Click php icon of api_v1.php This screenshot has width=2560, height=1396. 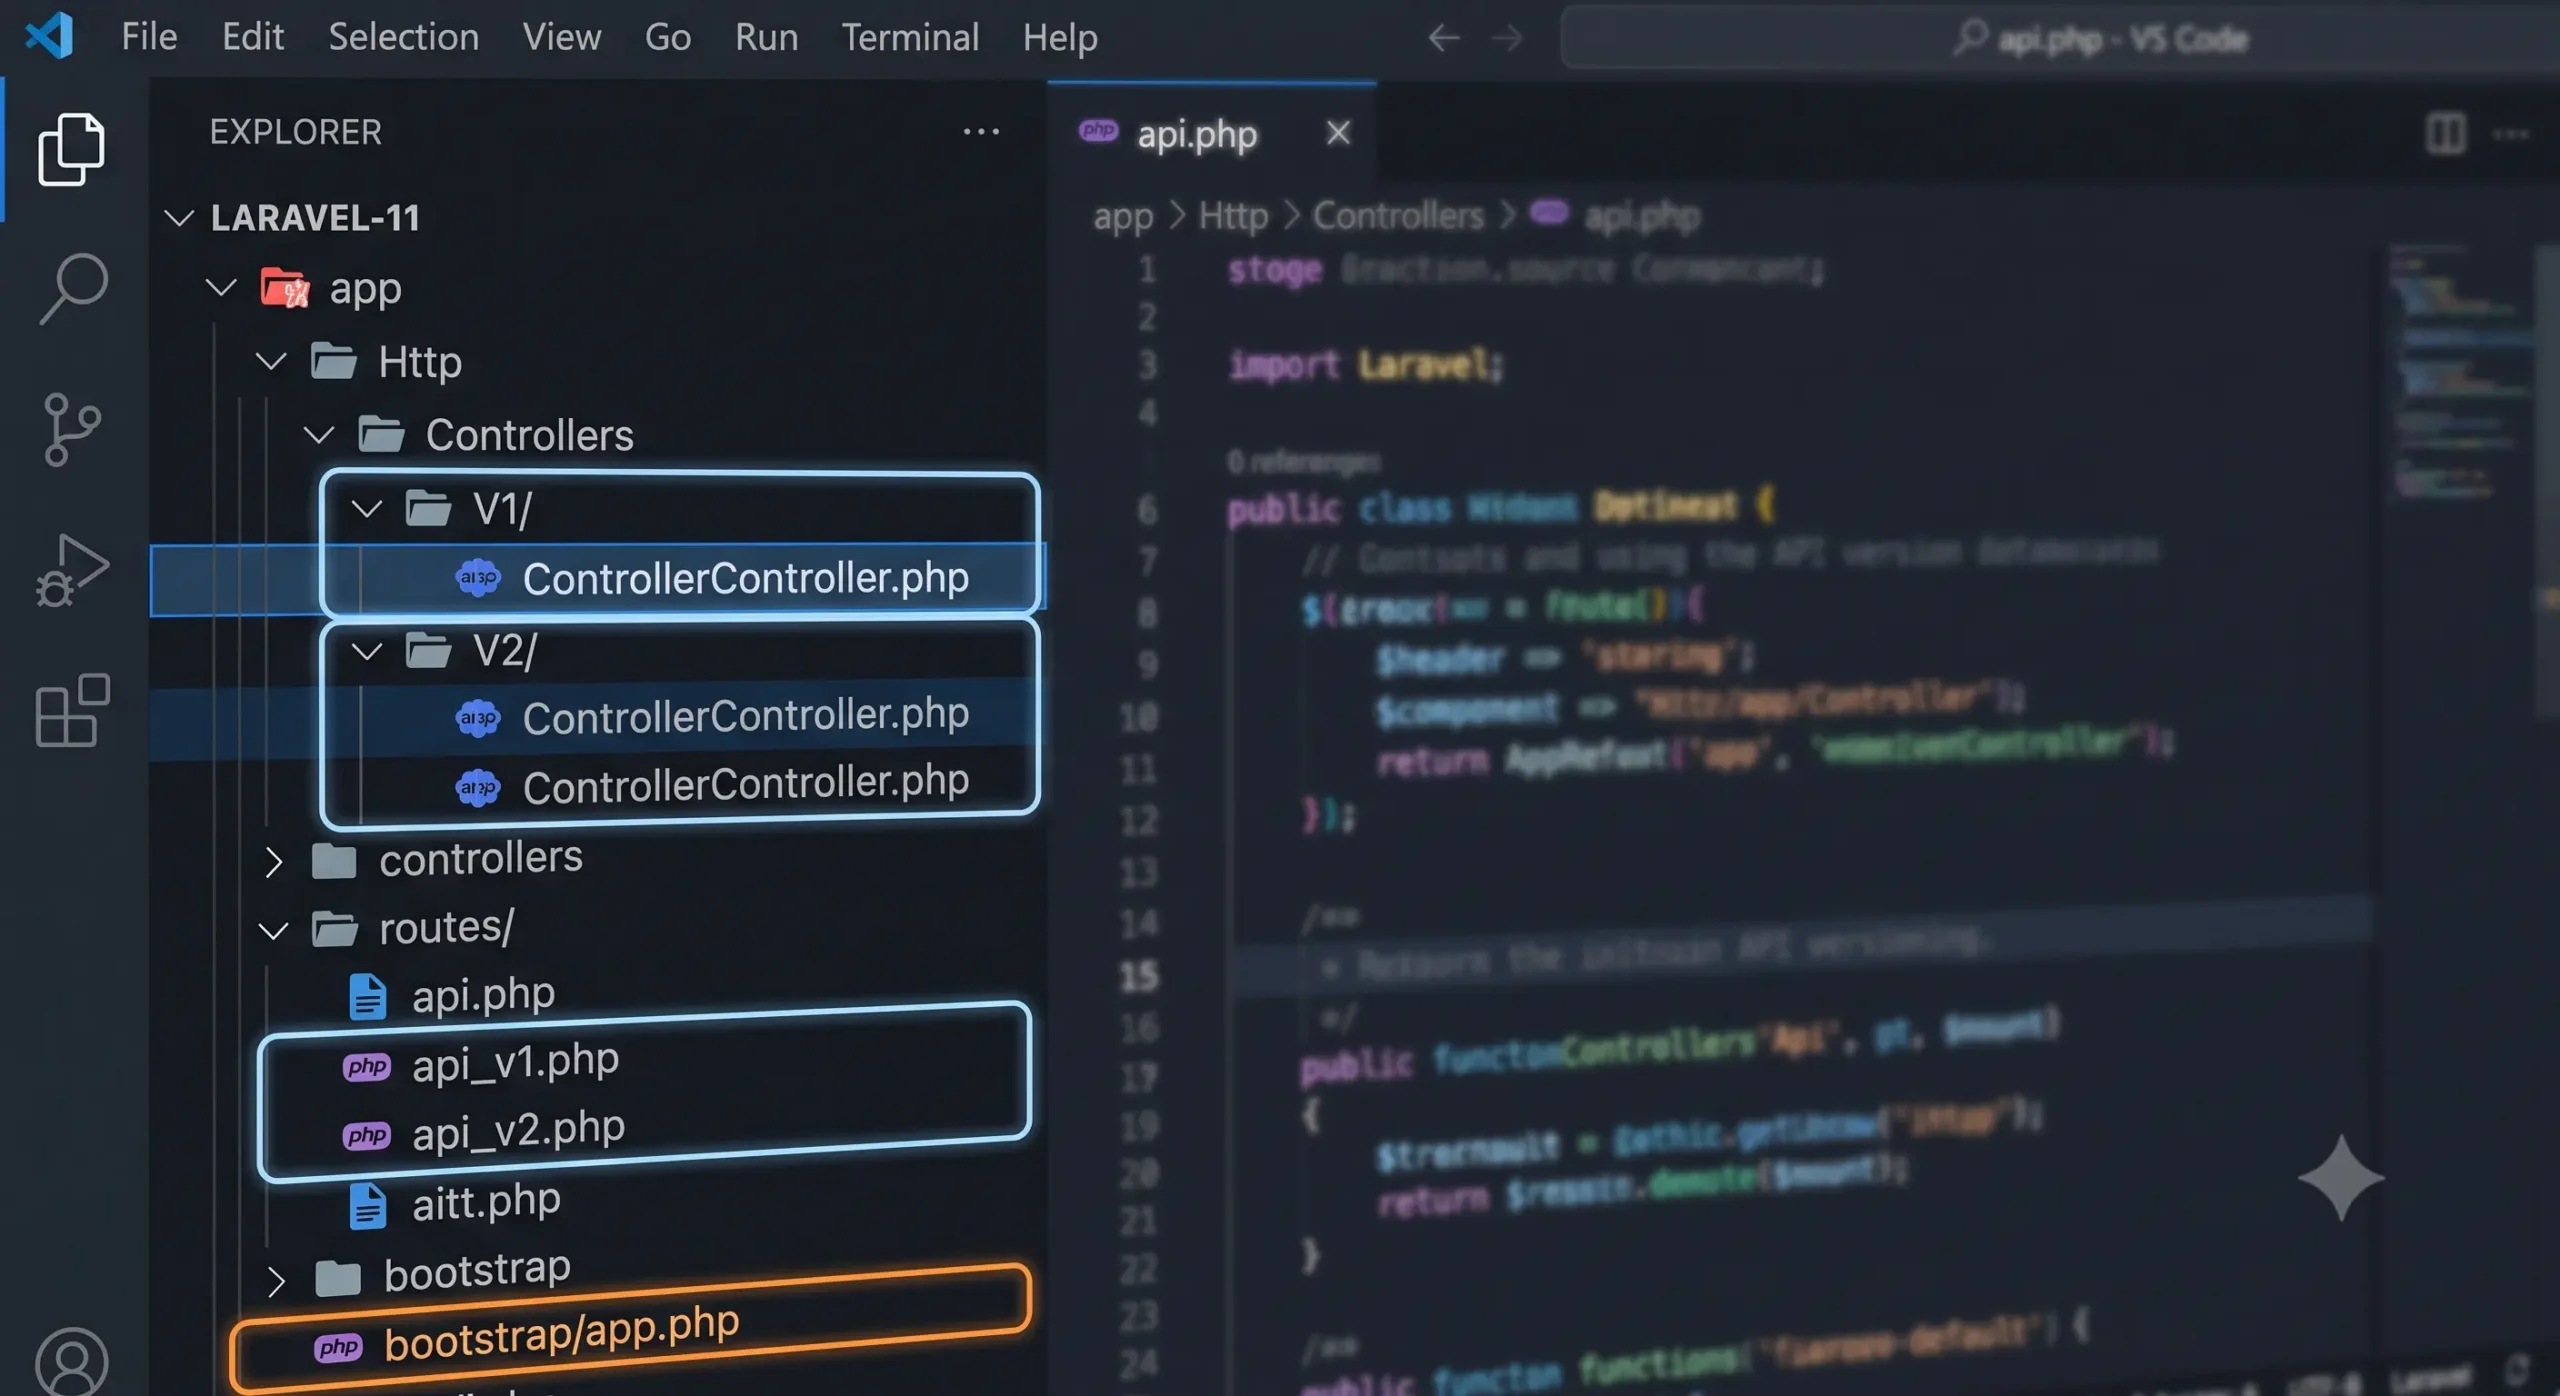(366, 1067)
